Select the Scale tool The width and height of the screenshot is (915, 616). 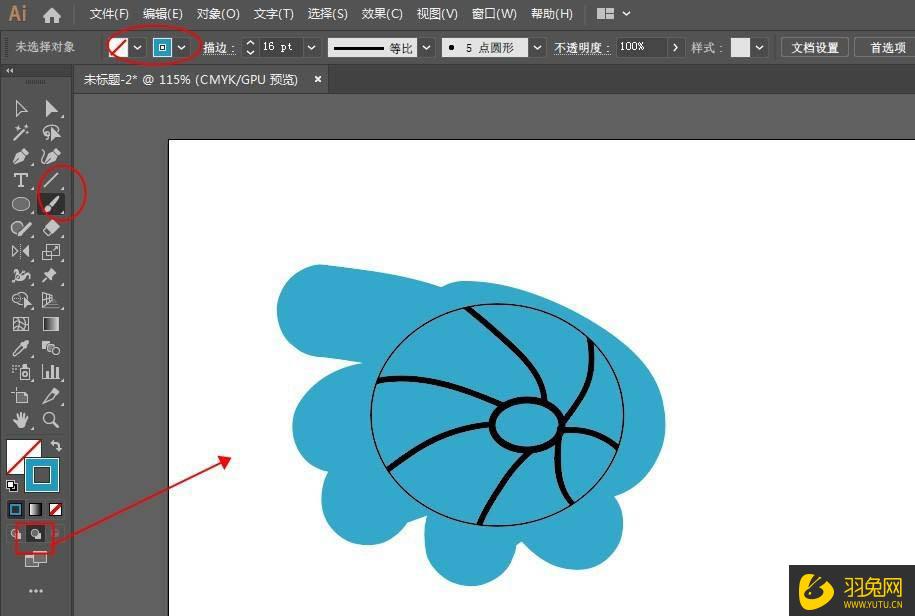pos(51,252)
